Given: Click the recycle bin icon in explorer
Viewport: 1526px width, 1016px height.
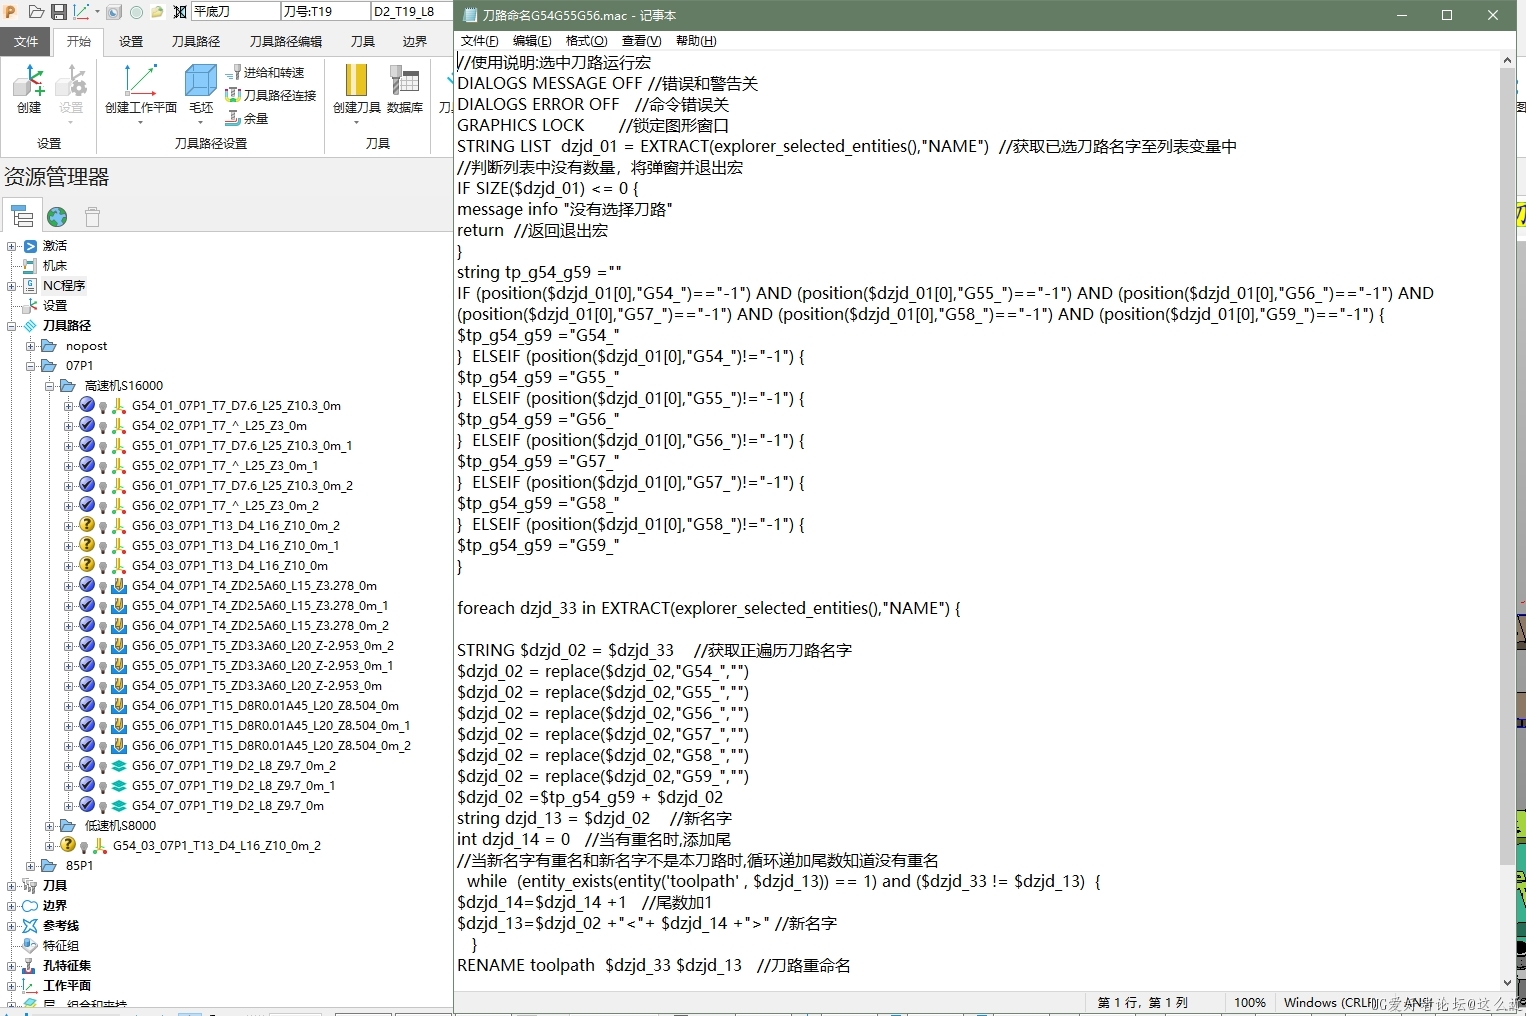Looking at the screenshot, I should click(92, 217).
